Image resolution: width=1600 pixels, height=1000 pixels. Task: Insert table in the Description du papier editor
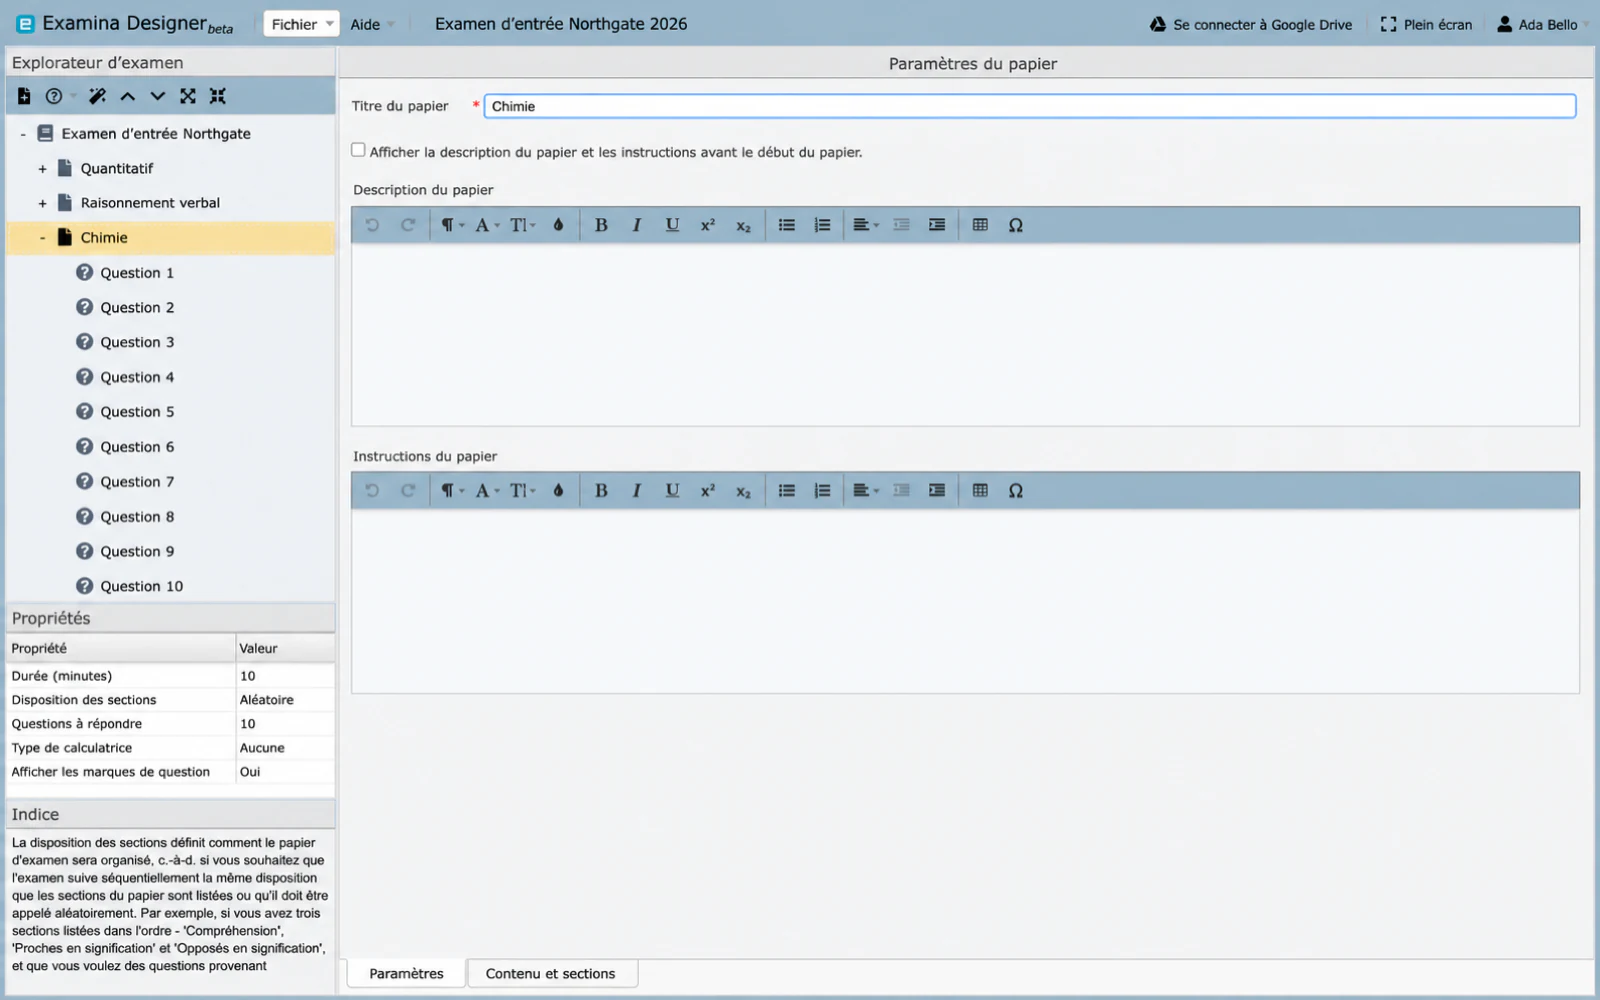[980, 225]
